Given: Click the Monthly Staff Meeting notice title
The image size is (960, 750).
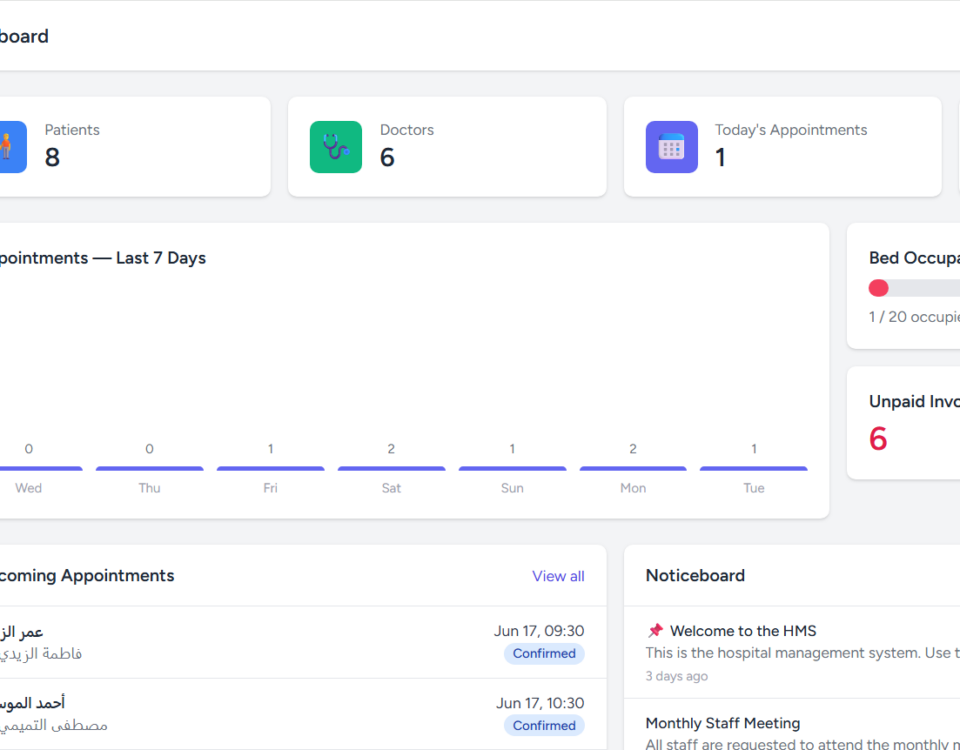Looking at the screenshot, I should point(722,723).
